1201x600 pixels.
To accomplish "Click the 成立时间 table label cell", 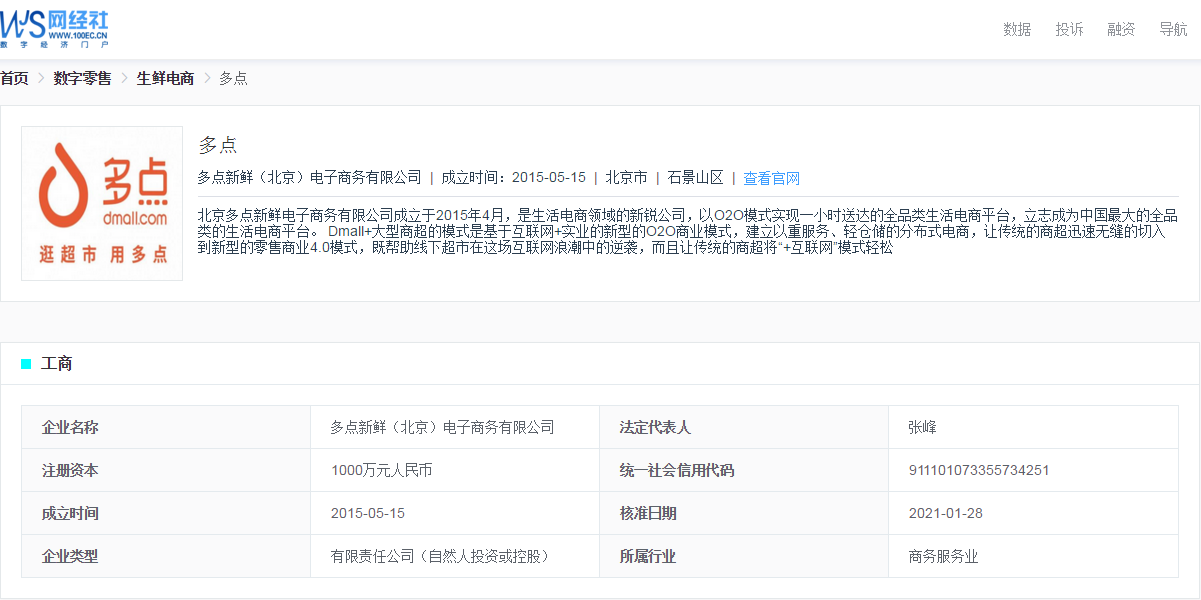I will point(166,513).
